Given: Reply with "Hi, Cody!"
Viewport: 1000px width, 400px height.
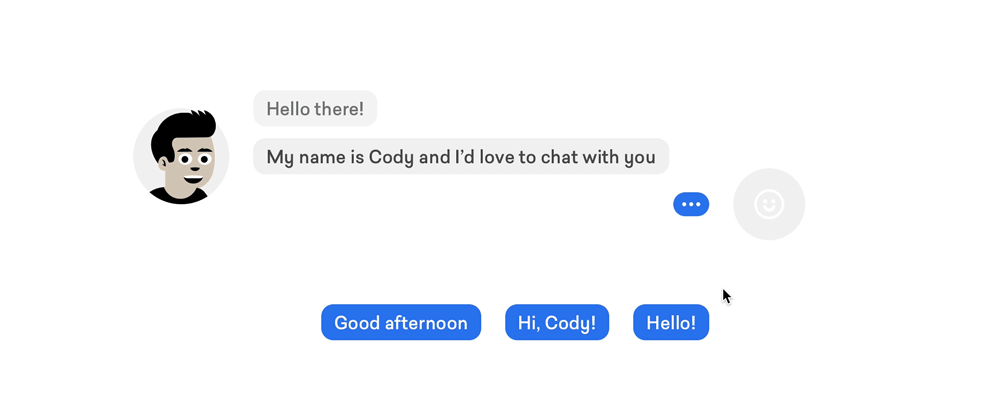Looking at the screenshot, I should click(557, 322).
